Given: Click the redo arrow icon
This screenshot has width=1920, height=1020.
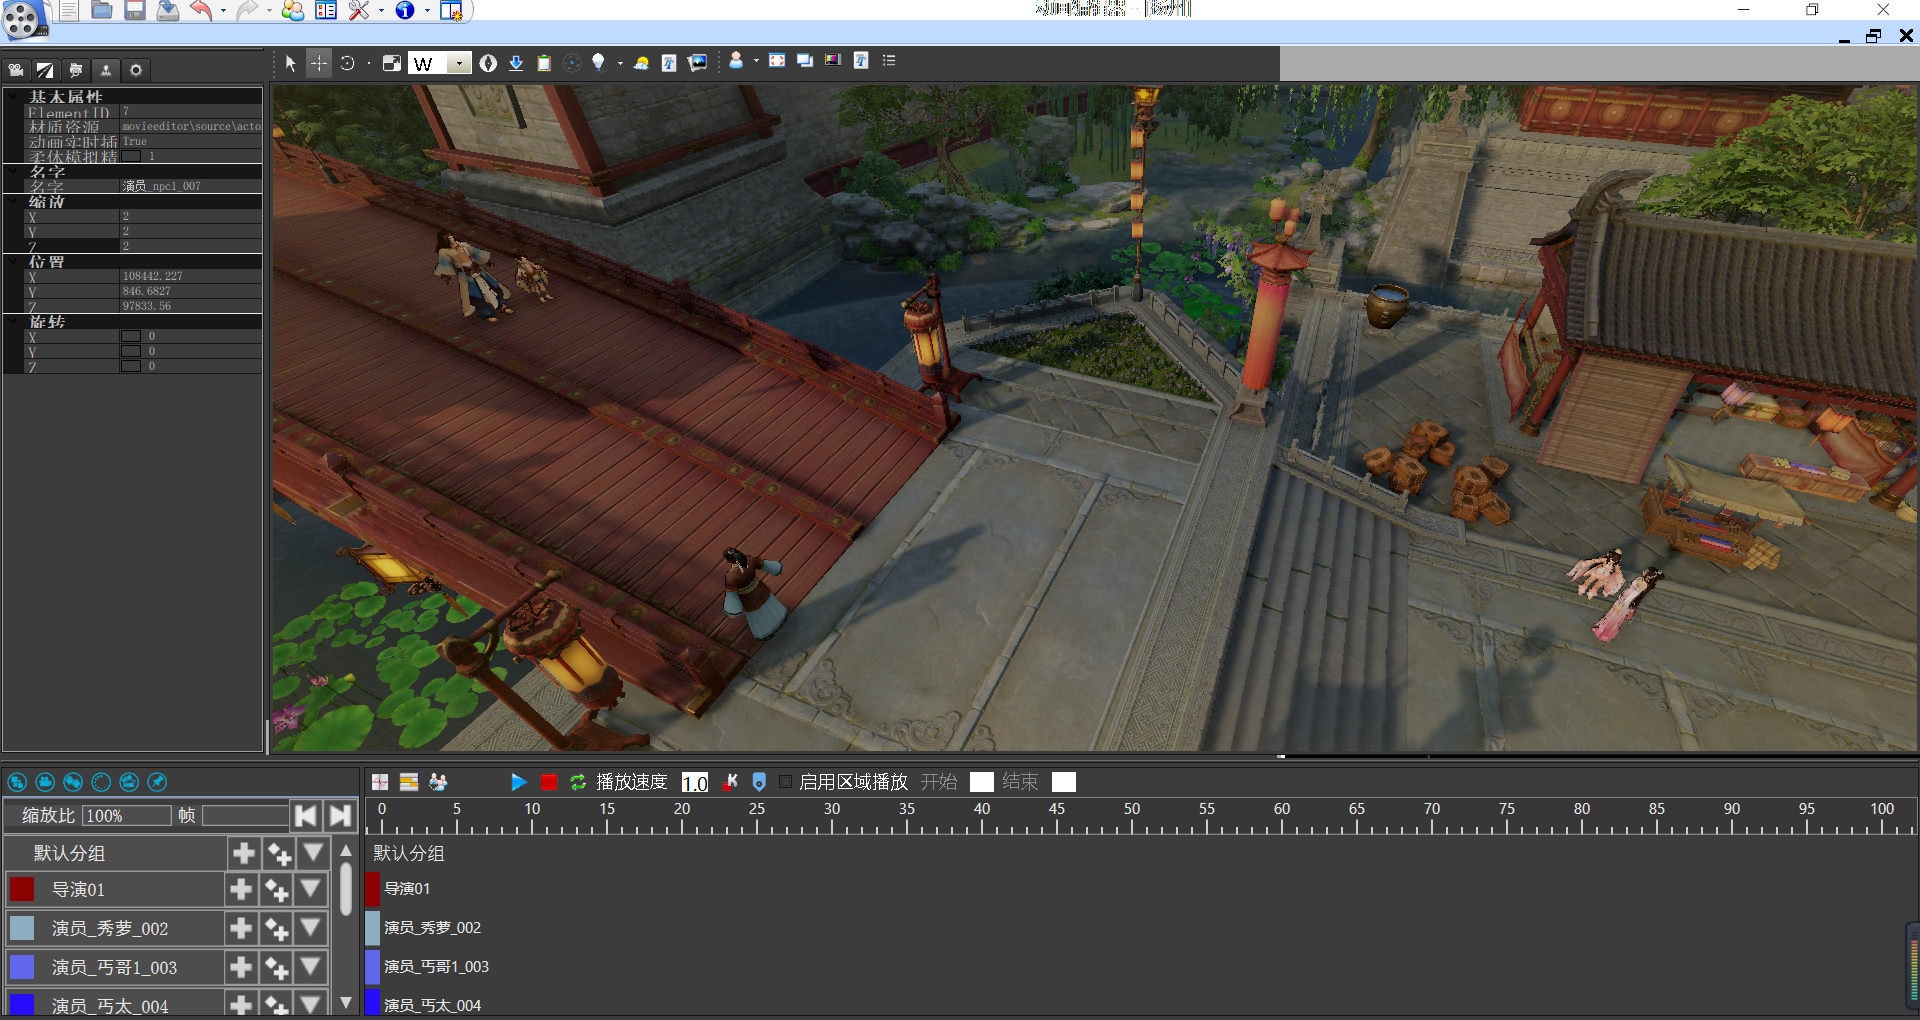Looking at the screenshot, I should [x=247, y=10].
